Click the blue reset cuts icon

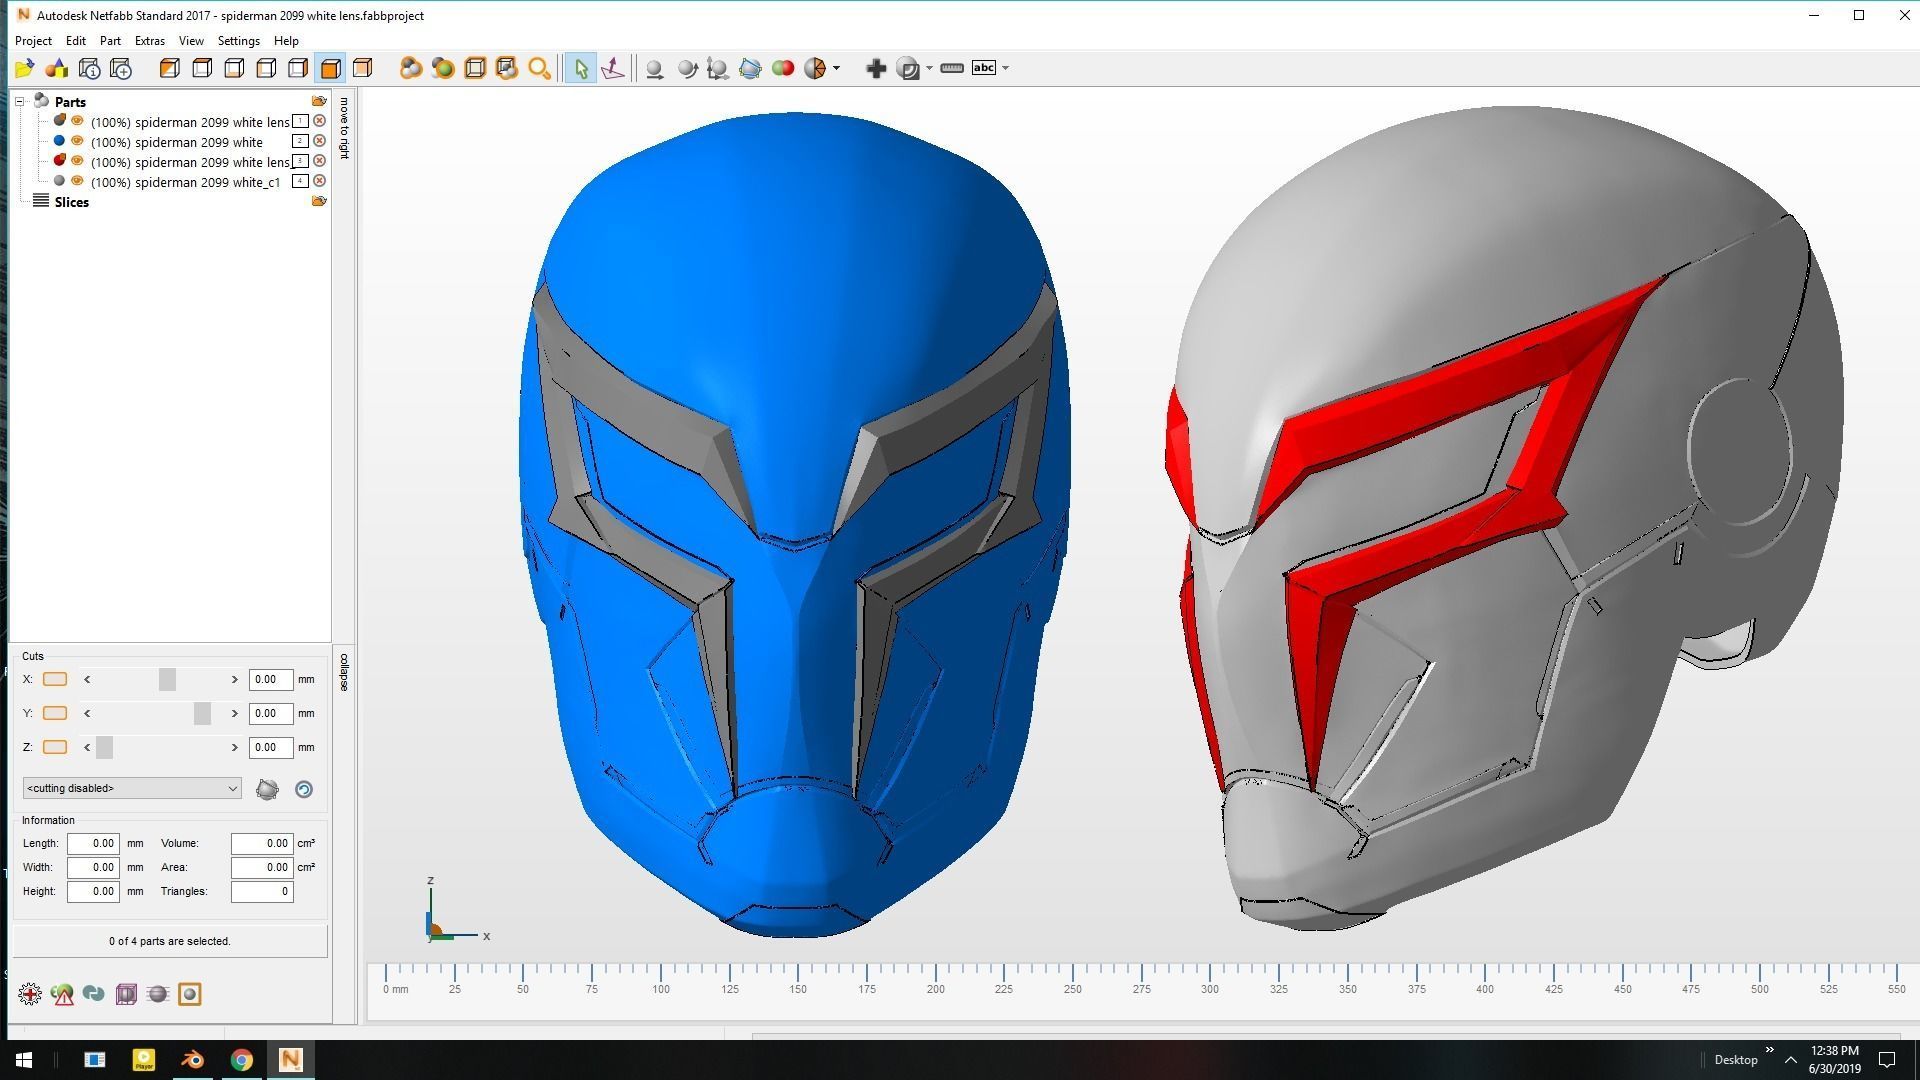pyautogui.click(x=304, y=789)
